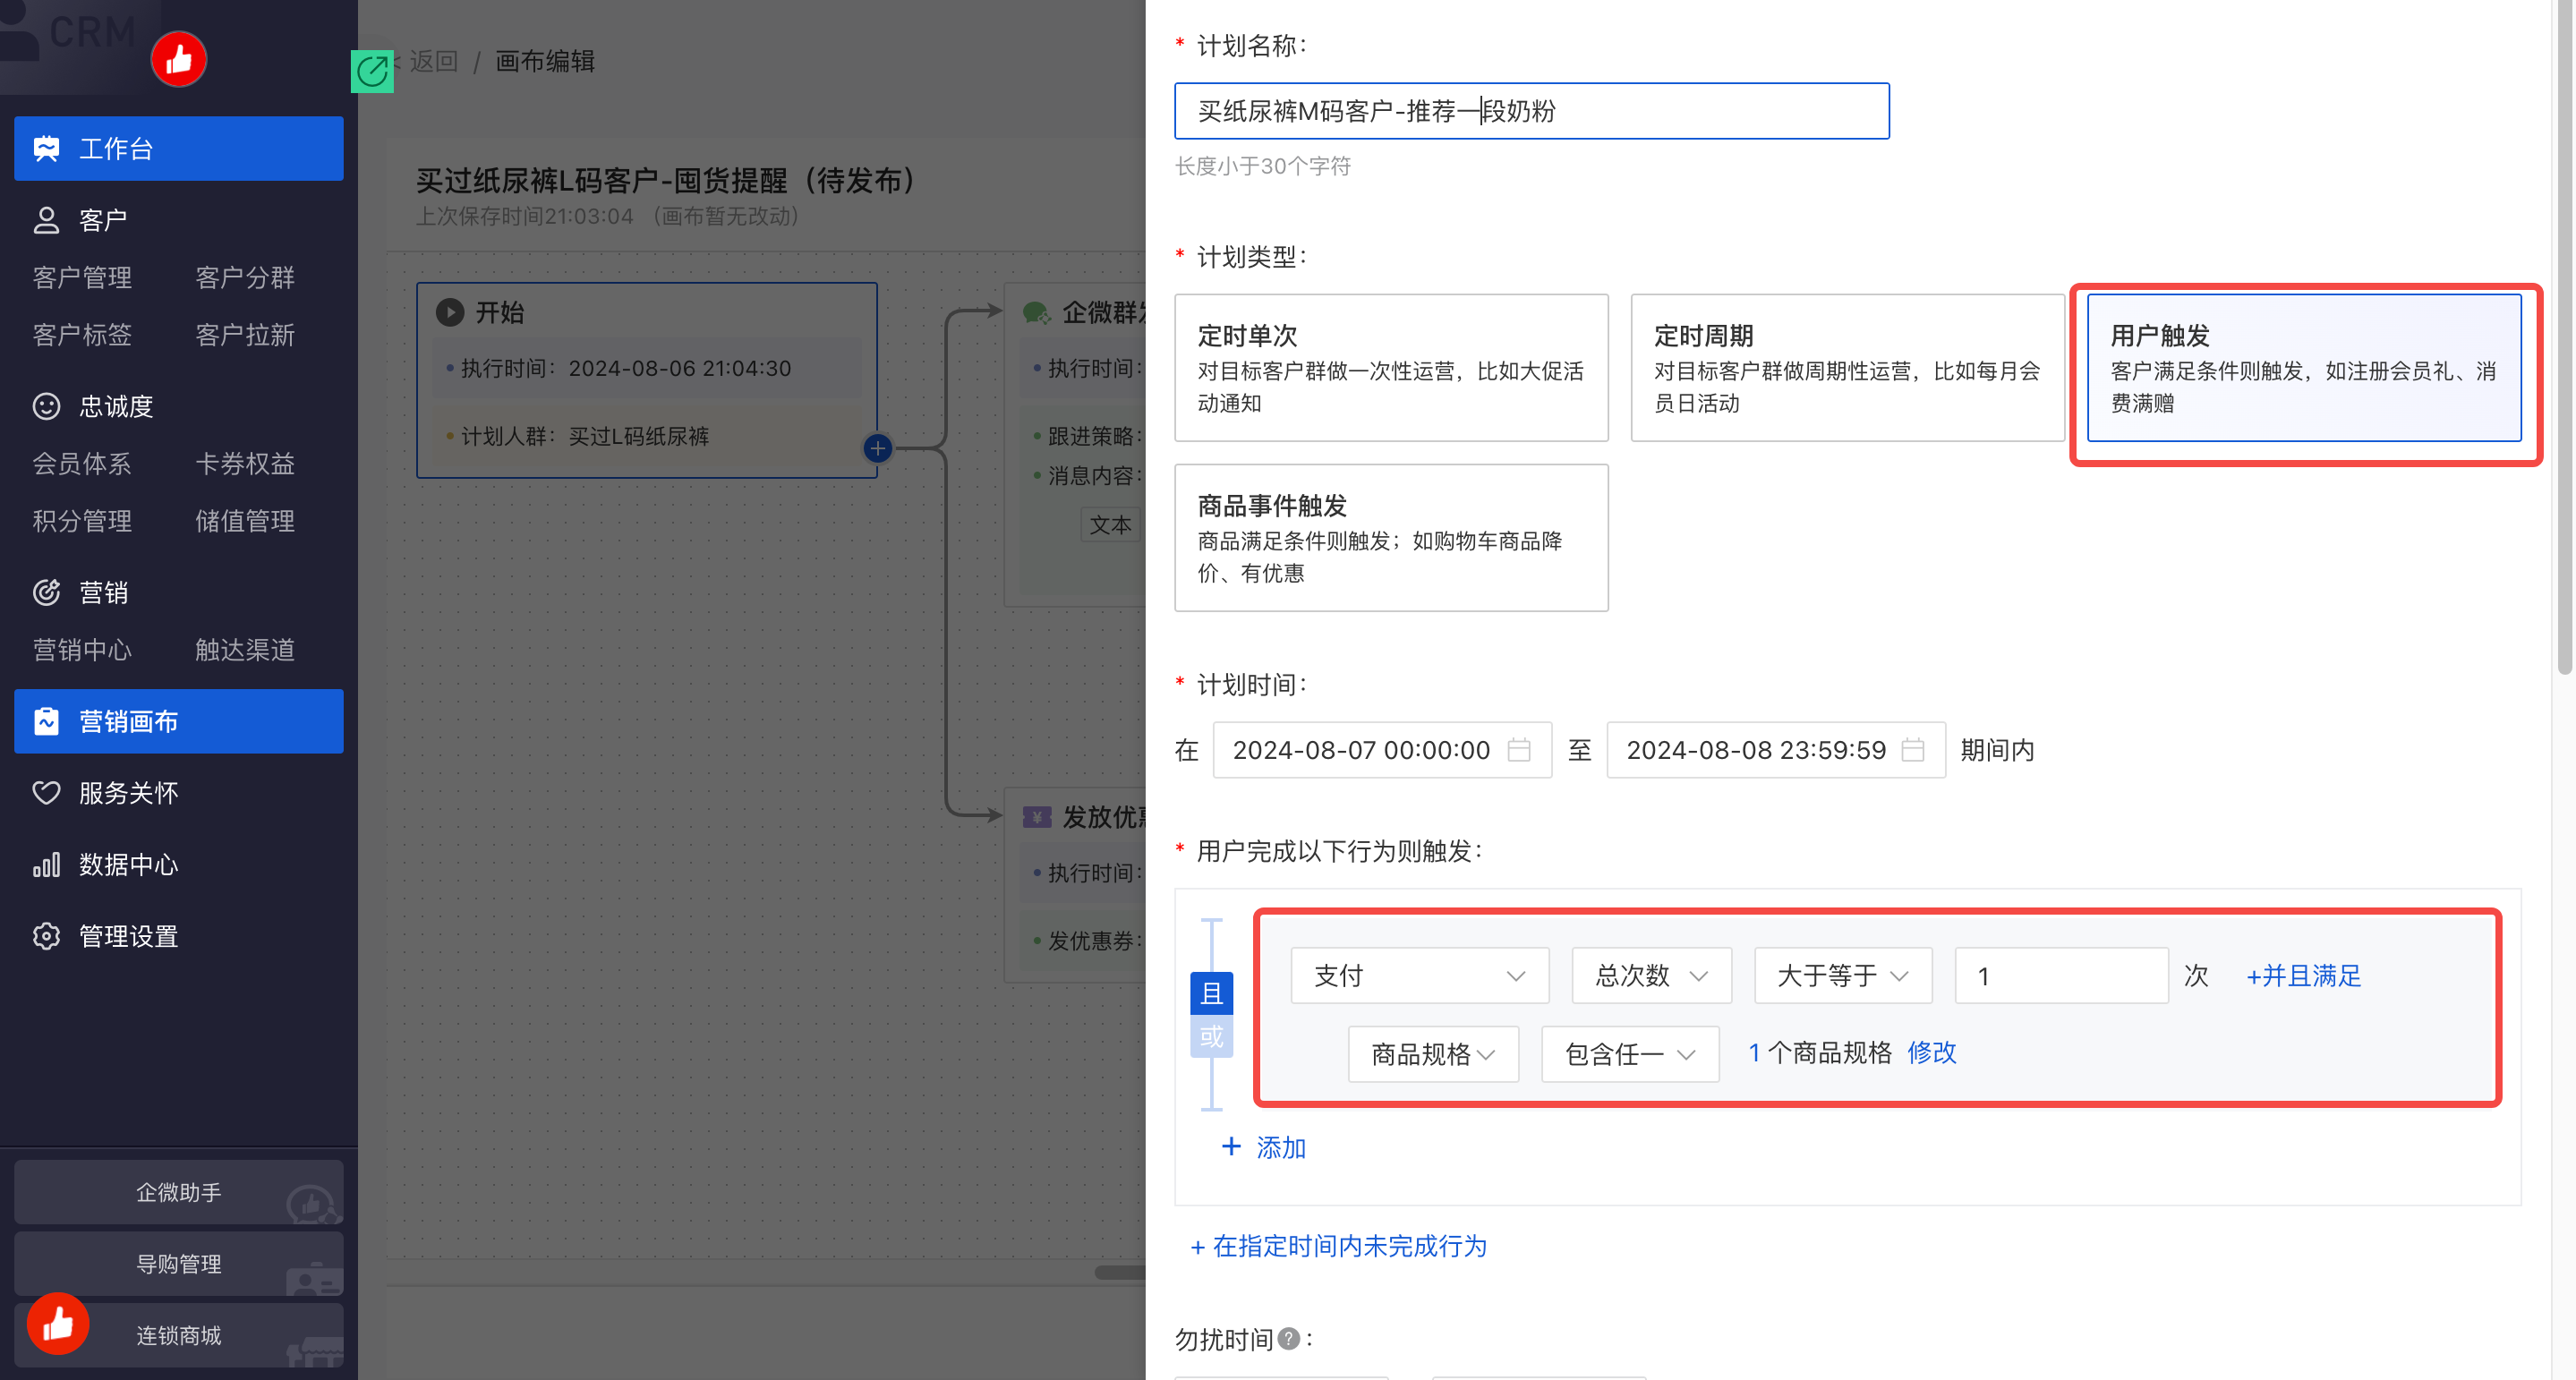
Task: Click the red thumbs-up badge near 连锁商城
Action: point(58,1324)
